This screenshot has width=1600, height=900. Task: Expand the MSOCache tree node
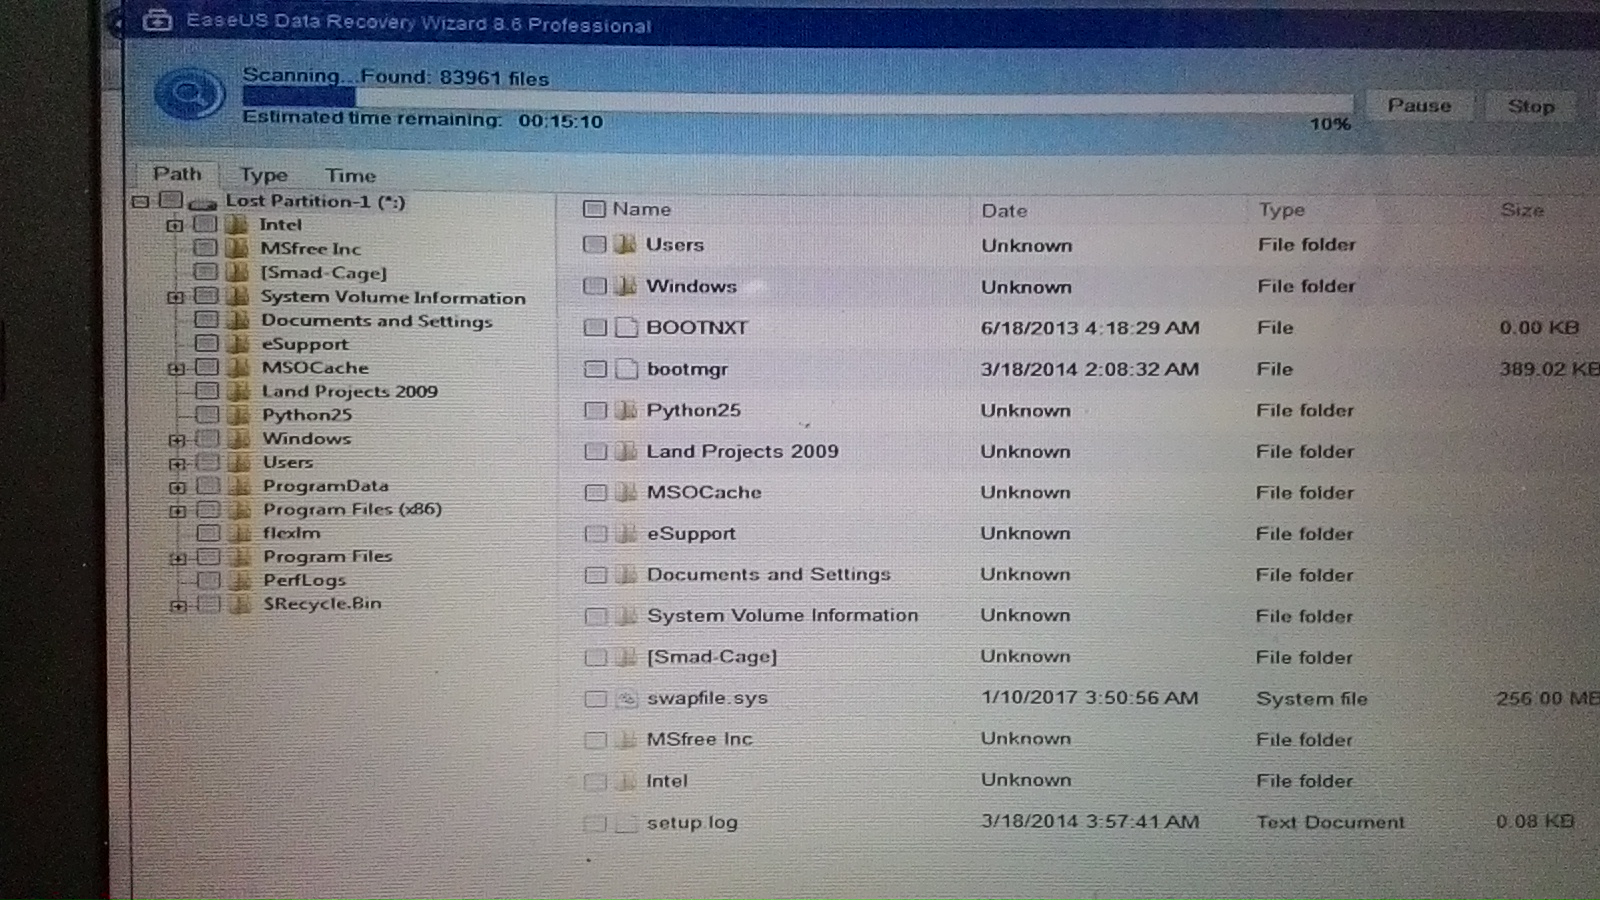176,368
